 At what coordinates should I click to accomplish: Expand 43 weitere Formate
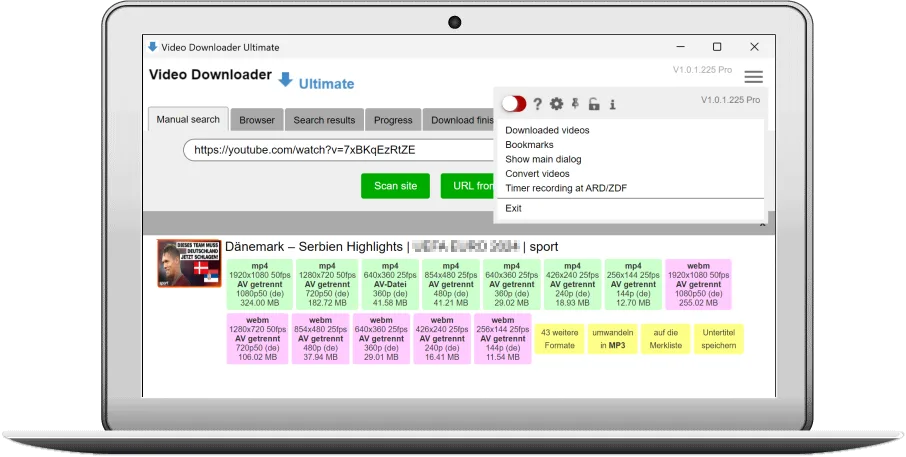tap(559, 339)
